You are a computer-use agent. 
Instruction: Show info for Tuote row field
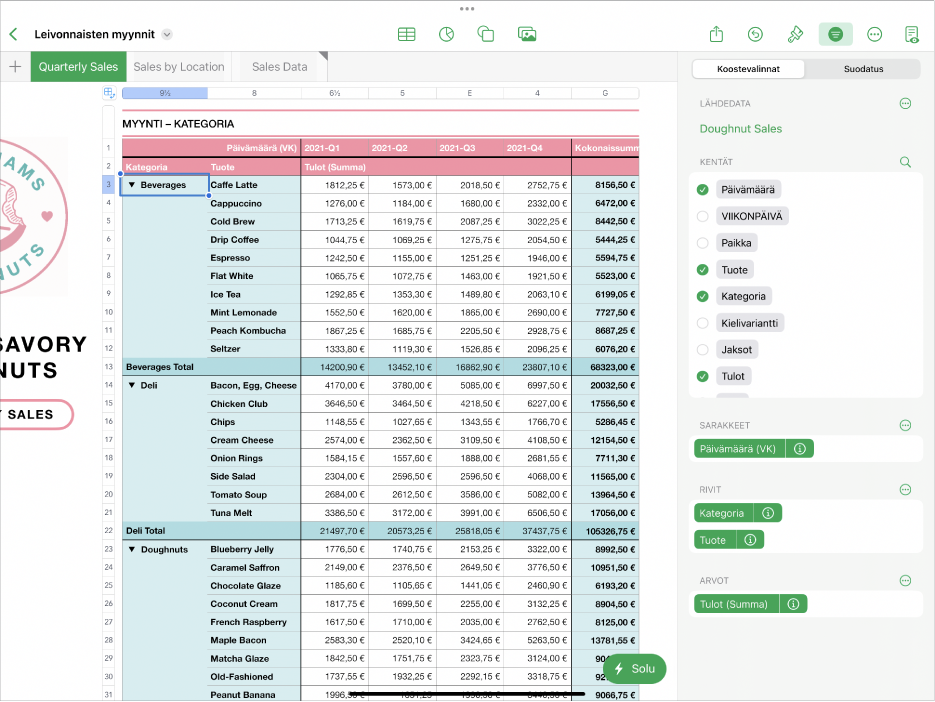tap(750, 540)
